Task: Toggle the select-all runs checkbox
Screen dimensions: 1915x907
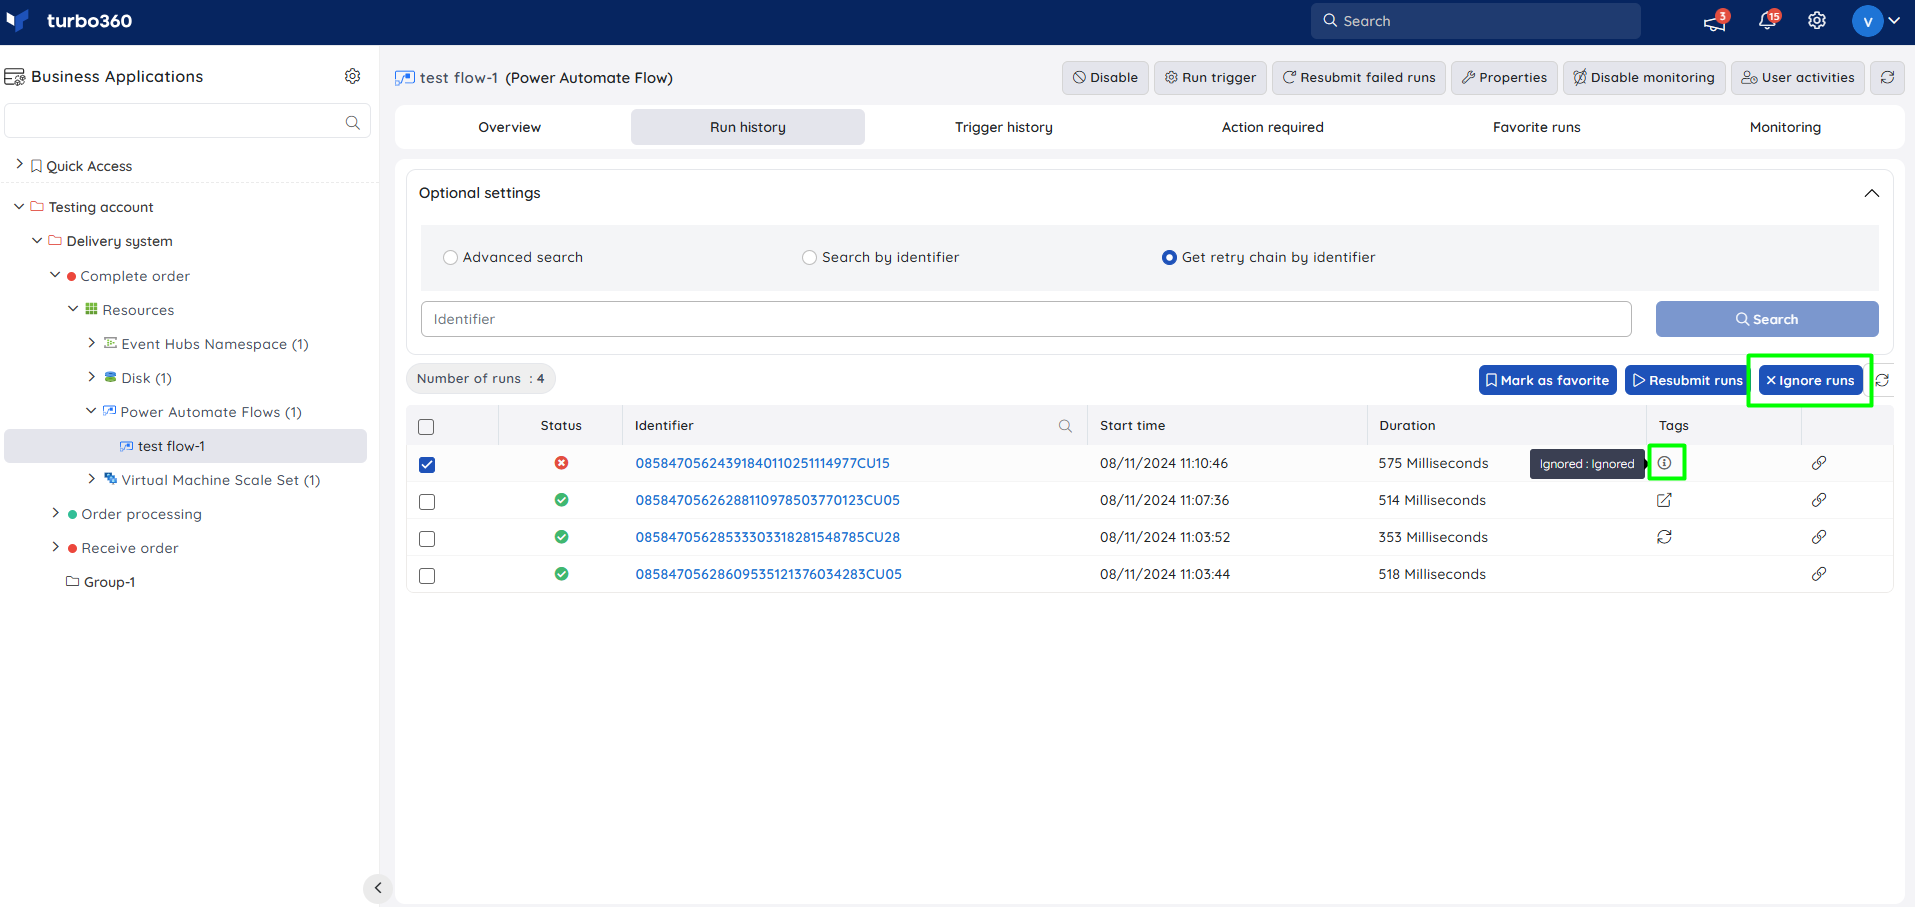Action: tap(426, 427)
